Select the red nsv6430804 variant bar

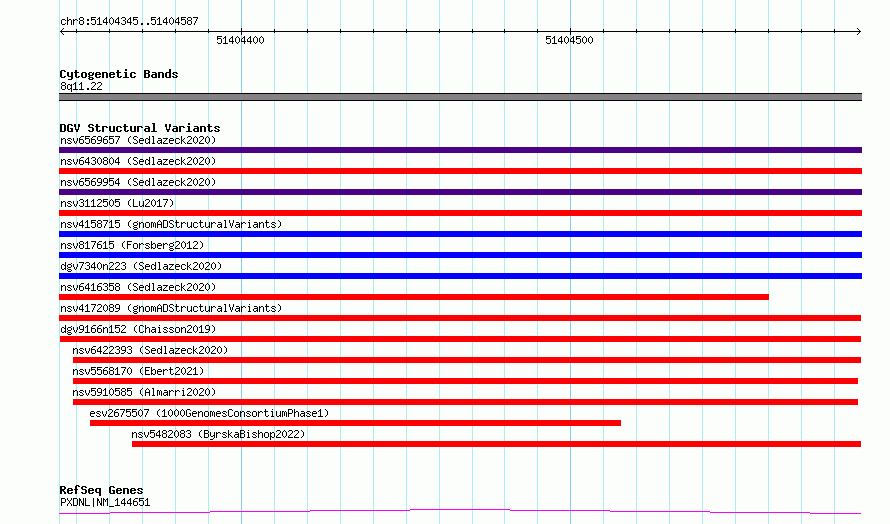coord(460,171)
